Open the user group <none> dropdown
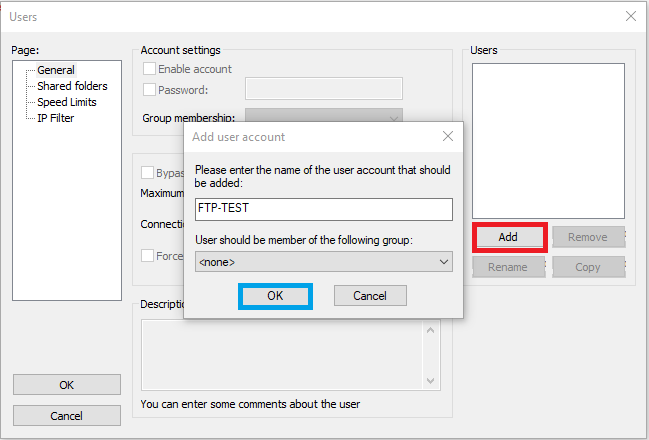The height and width of the screenshot is (440, 649). coord(324,262)
